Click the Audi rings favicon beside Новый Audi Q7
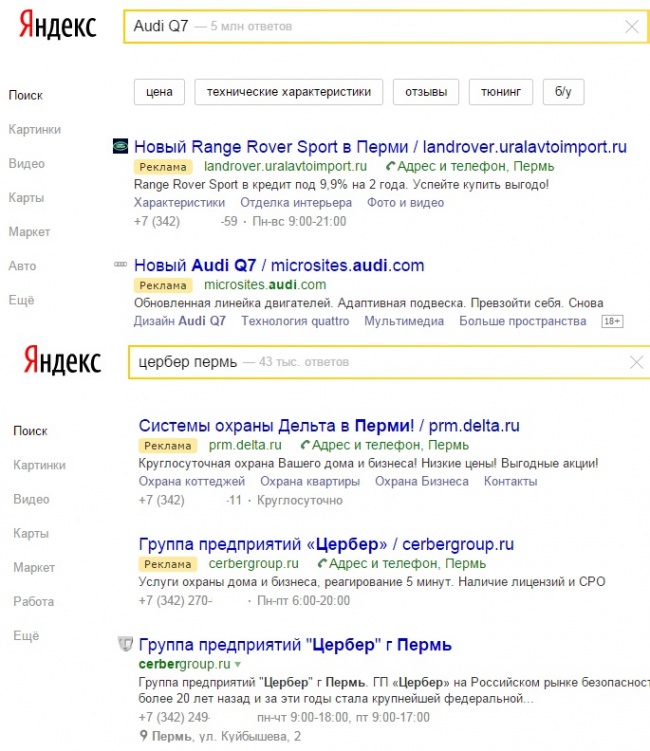The width and height of the screenshot is (650, 751). coord(120,264)
